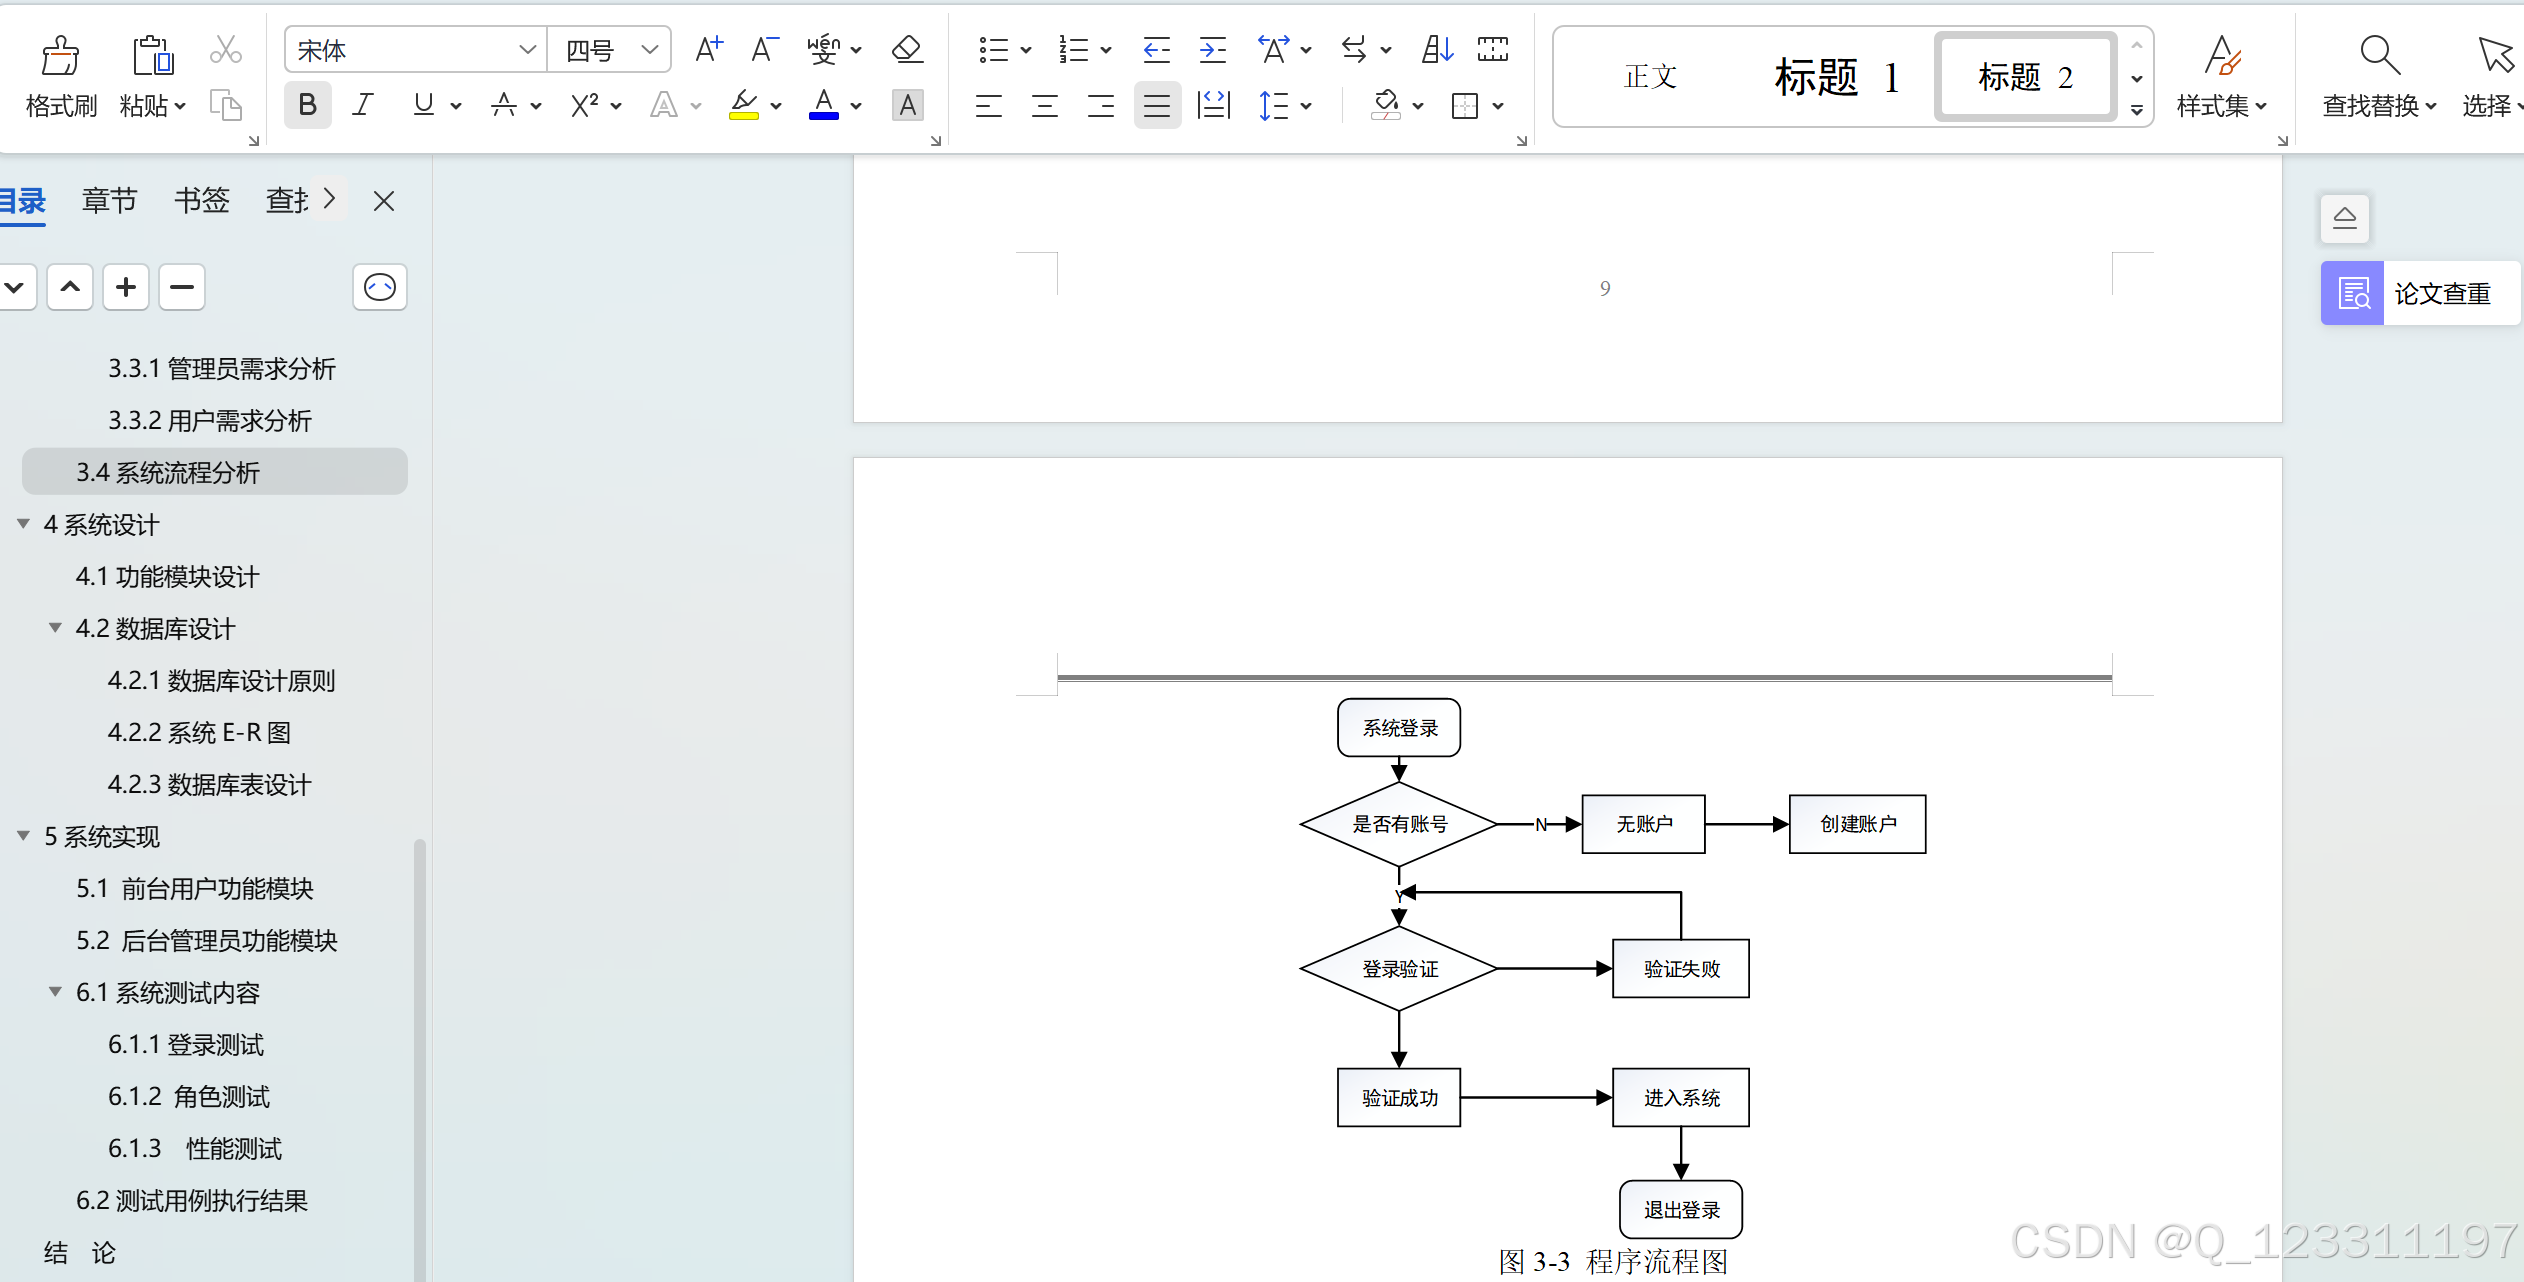Switch to the 书签 tab
Image resolution: width=2524 pixels, height=1282 pixels.
[x=202, y=201]
